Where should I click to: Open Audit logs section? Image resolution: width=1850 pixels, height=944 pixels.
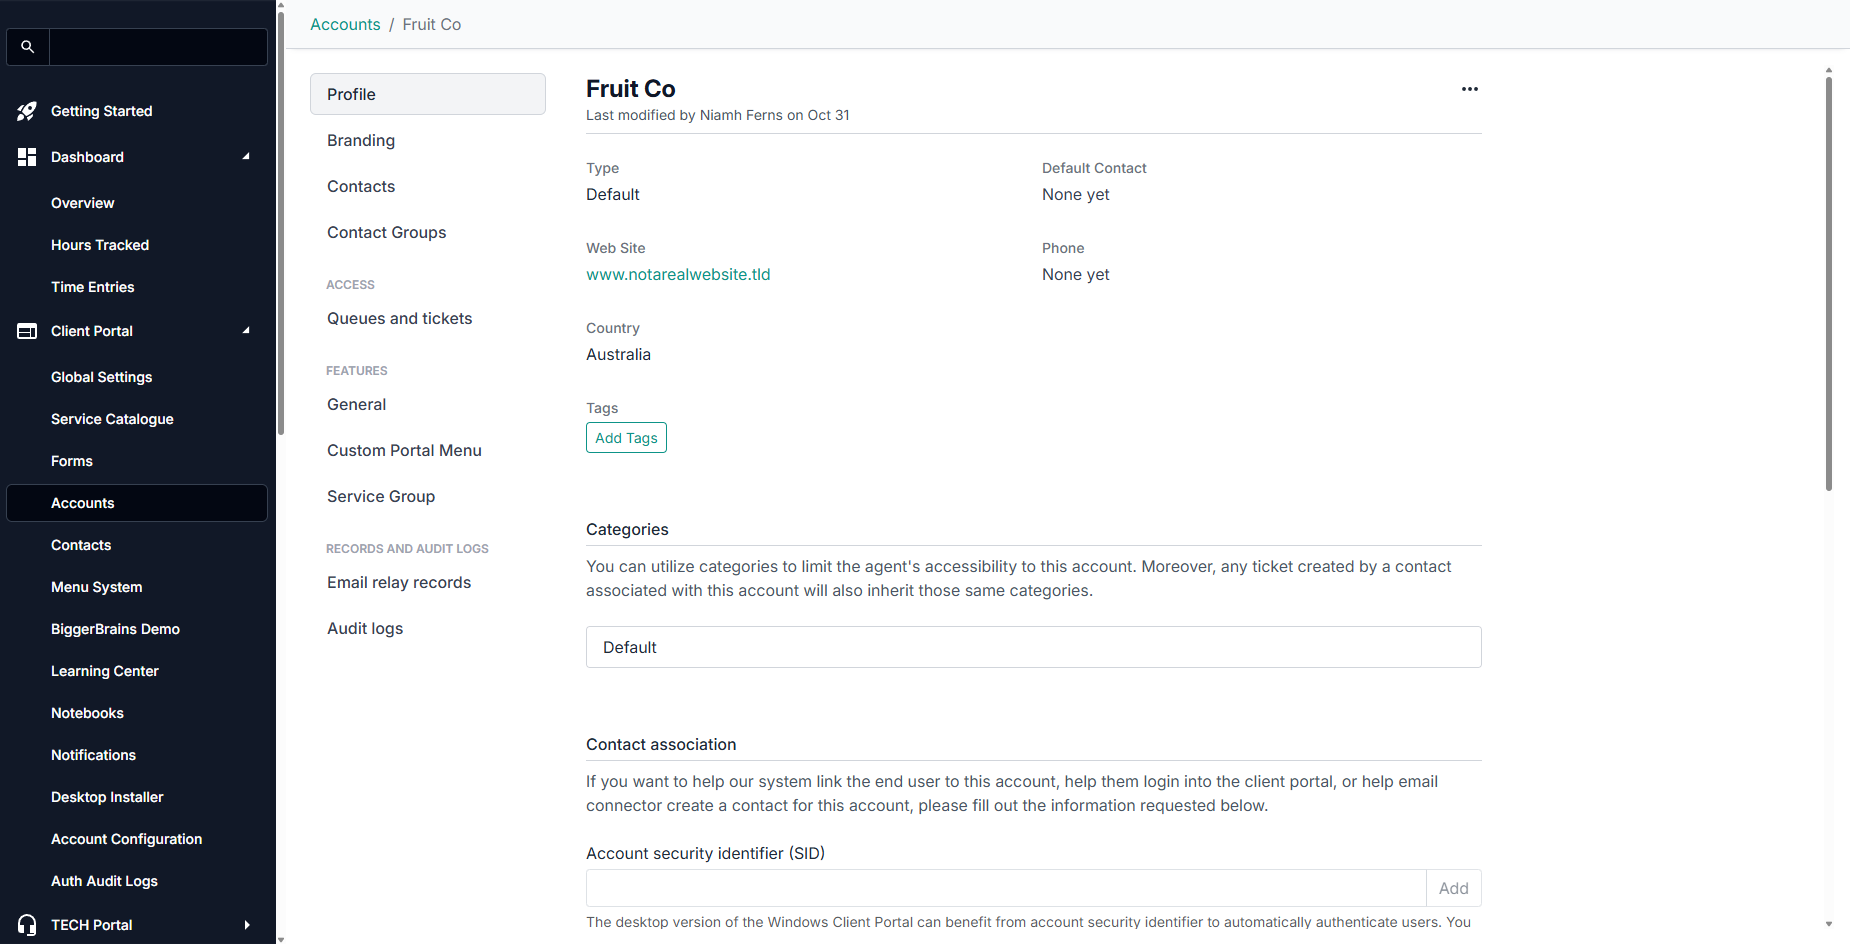365,628
